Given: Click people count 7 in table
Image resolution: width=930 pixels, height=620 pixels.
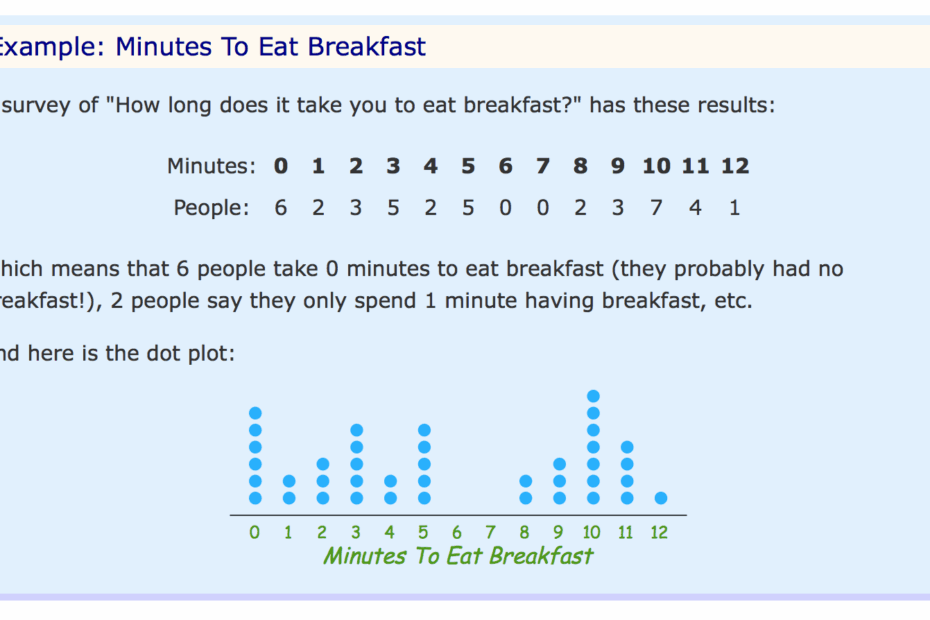Looking at the screenshot, I should click(x=656, y=208).
